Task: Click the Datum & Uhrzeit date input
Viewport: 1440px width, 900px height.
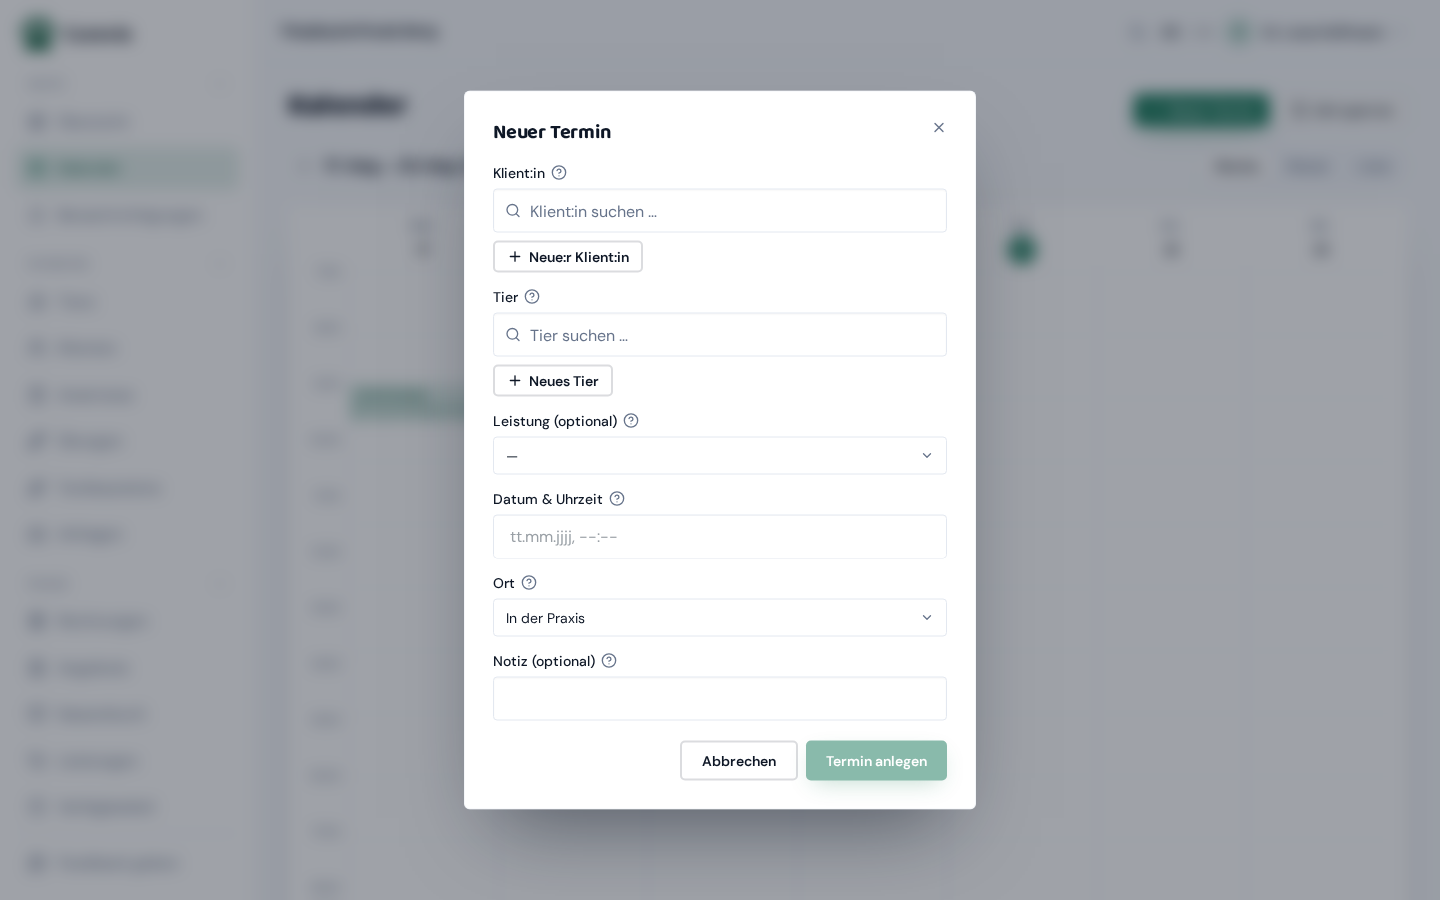Action: click(x=720, y=537)
